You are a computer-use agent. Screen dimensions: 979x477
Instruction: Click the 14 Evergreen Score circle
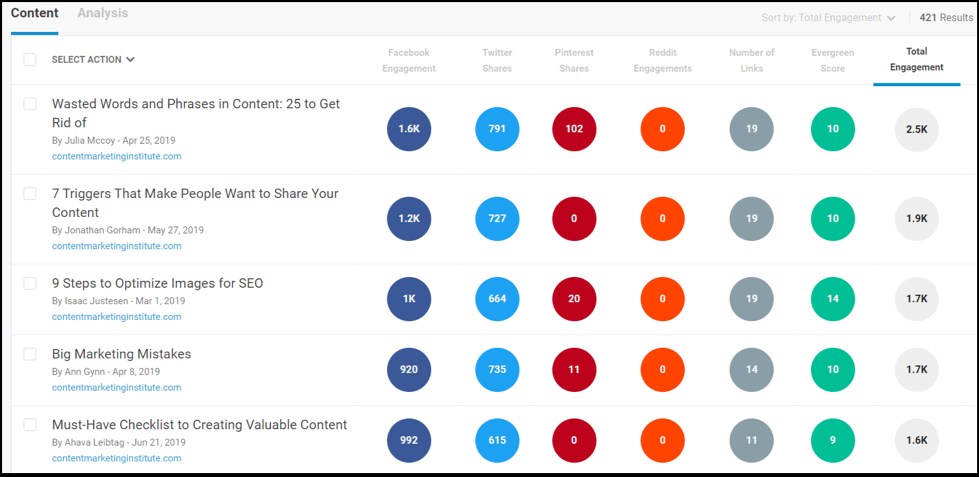(x=833, y=299)
